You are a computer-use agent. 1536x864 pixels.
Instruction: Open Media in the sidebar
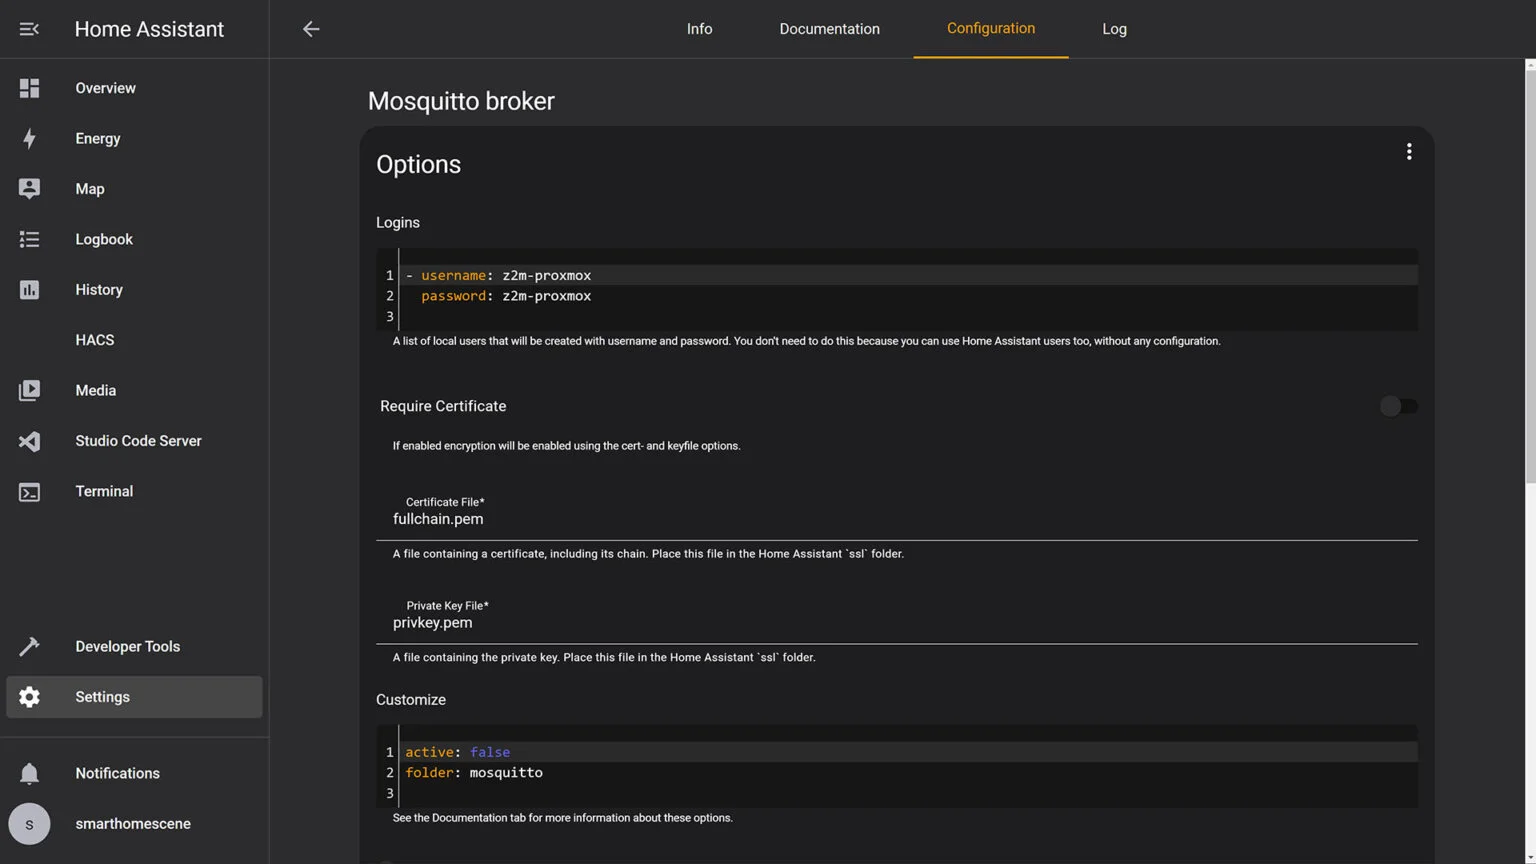(x=134, y=390)
